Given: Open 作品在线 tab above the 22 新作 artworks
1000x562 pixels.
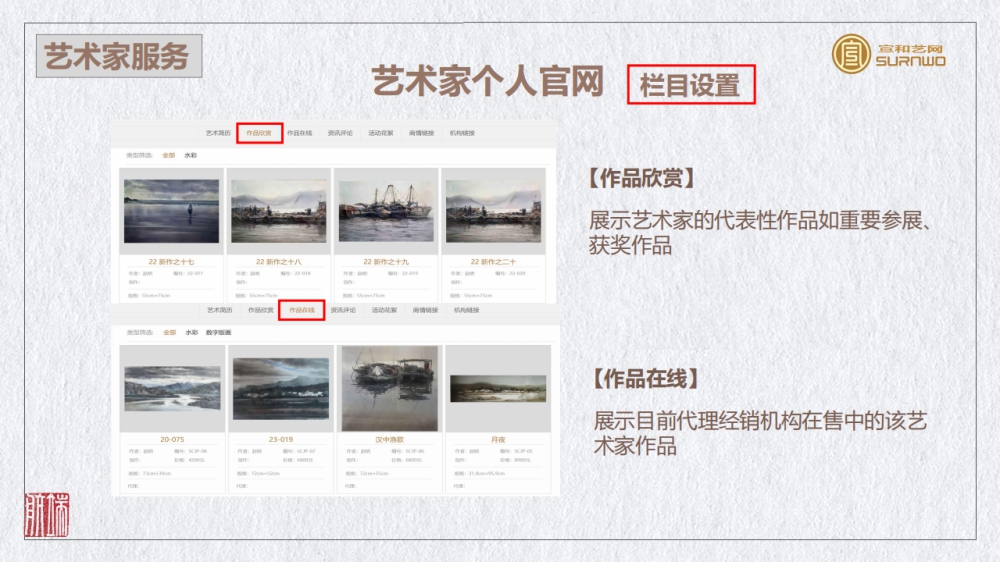Looking at the screenshot, I should pyautogui.click(x=299, y=133).
